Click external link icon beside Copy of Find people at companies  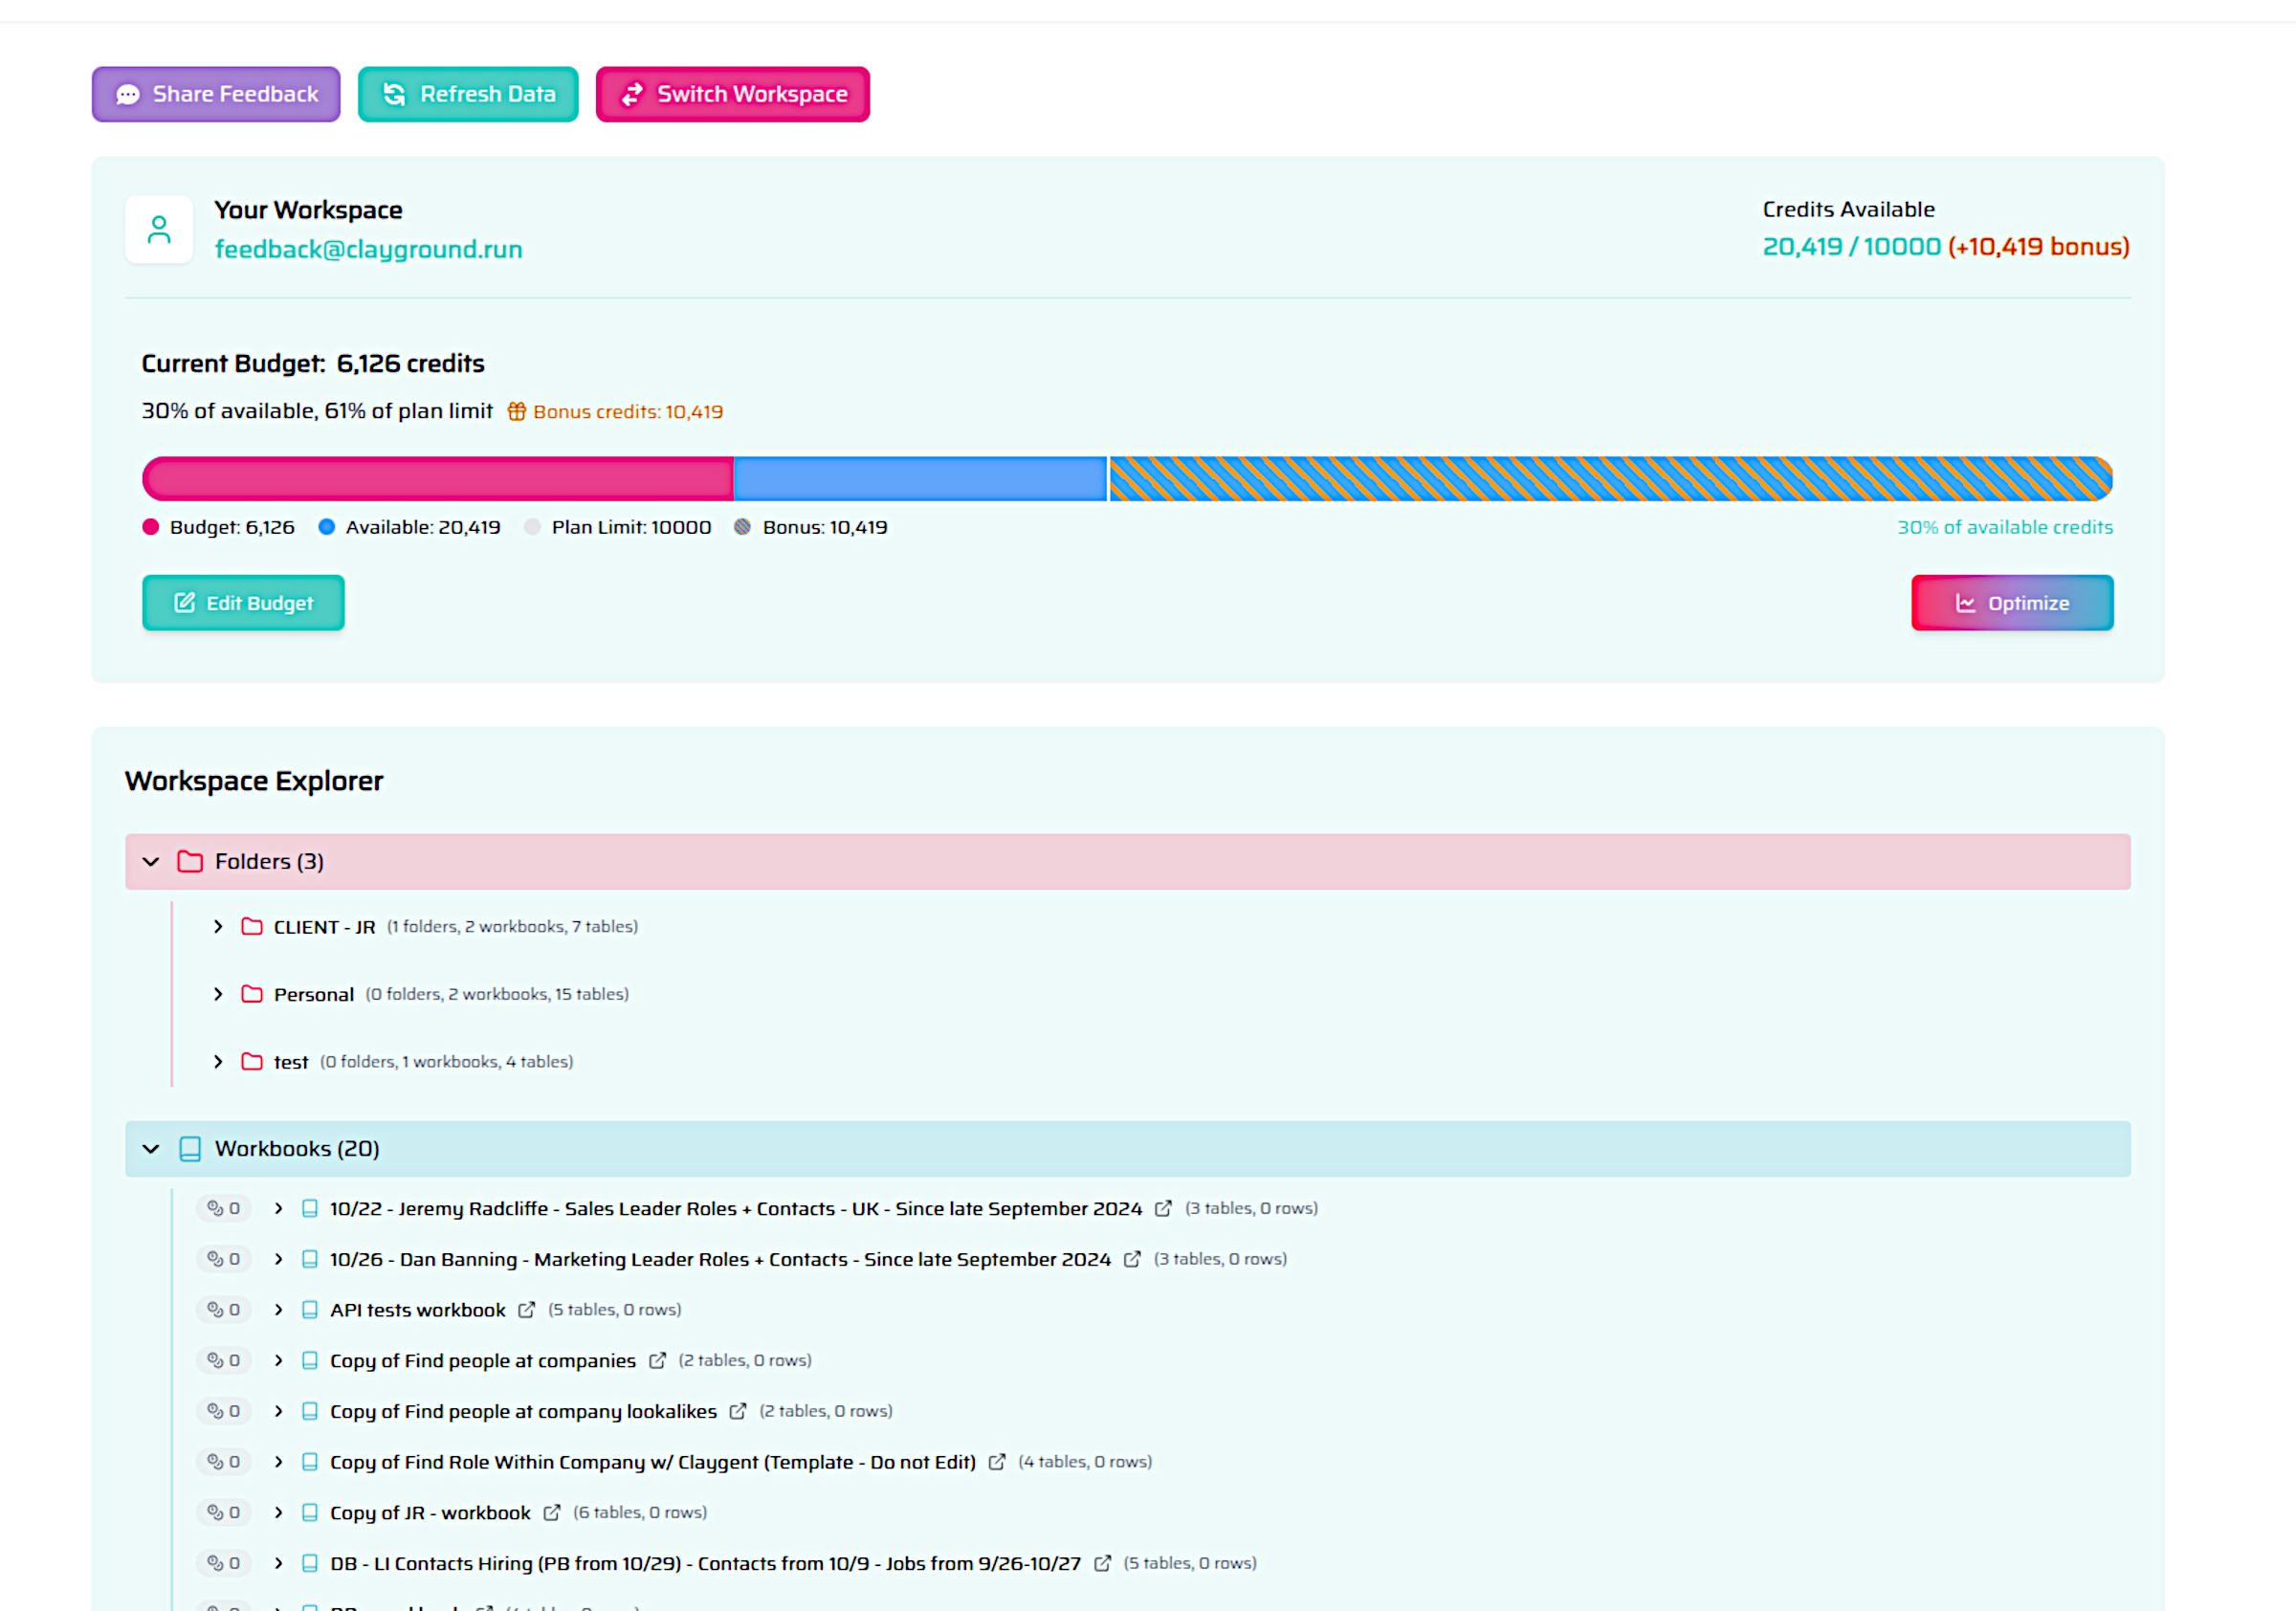click(x=657, y=1361)
